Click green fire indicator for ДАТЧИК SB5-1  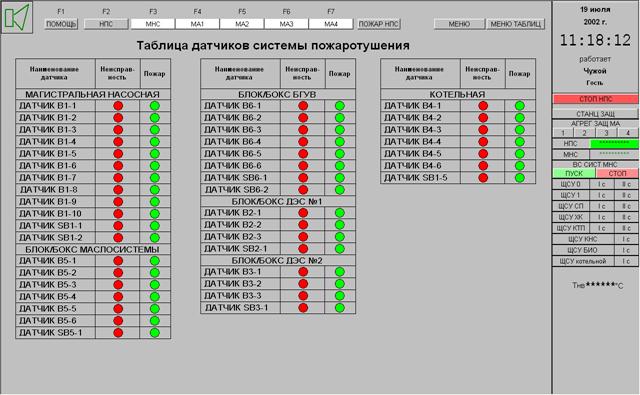(155, 333)
